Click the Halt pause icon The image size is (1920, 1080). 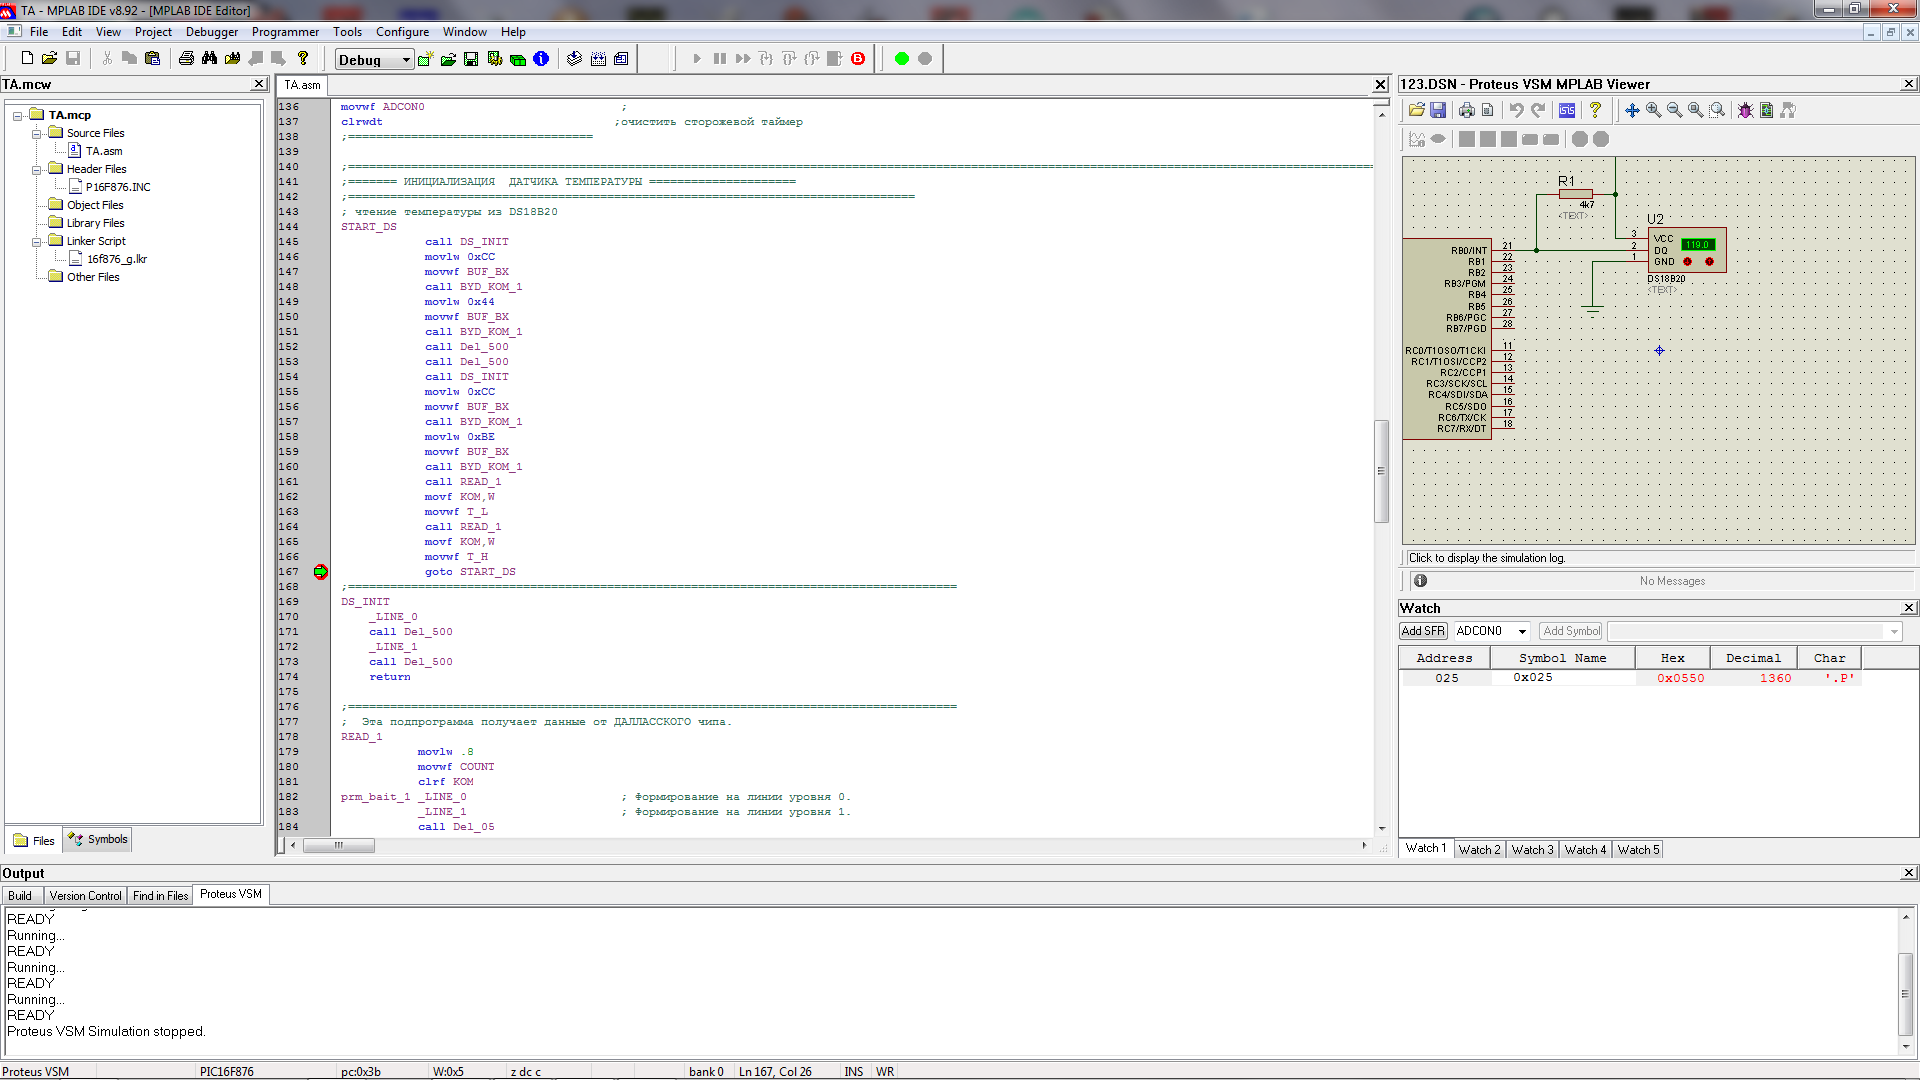pos(720,59)
